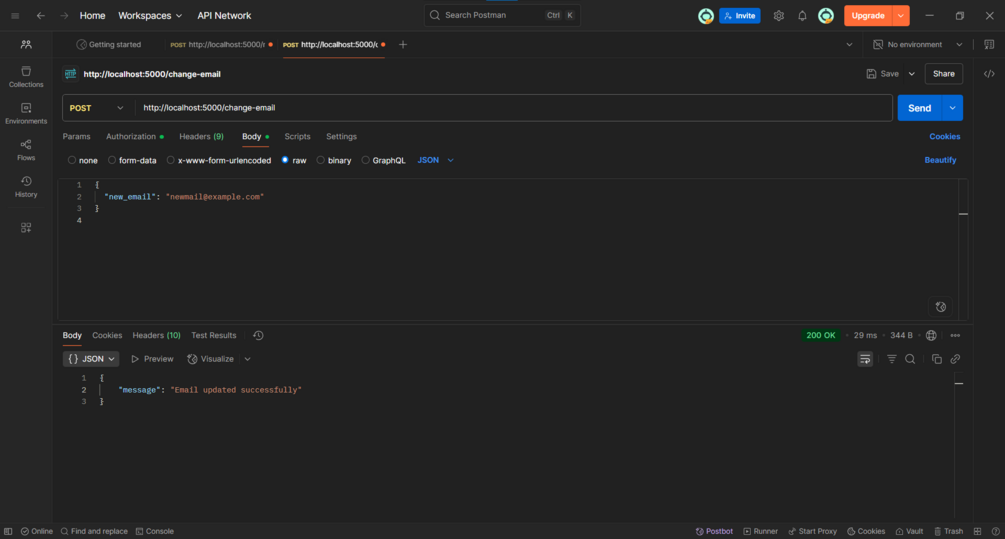Open the code snippet panel icon

(x=989, y=74)
